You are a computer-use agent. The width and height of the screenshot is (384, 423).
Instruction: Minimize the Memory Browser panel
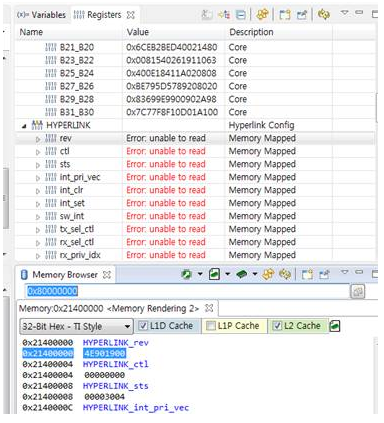(x=359, y=272)
